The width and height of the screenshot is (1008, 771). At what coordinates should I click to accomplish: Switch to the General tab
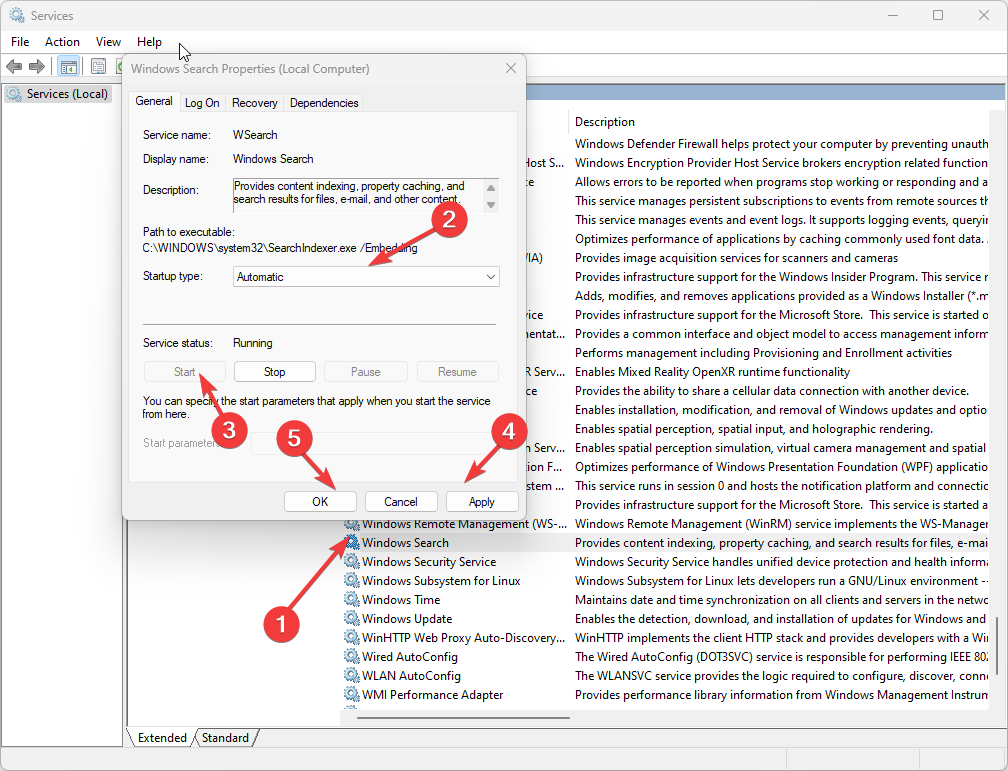(x=154, y=102)
